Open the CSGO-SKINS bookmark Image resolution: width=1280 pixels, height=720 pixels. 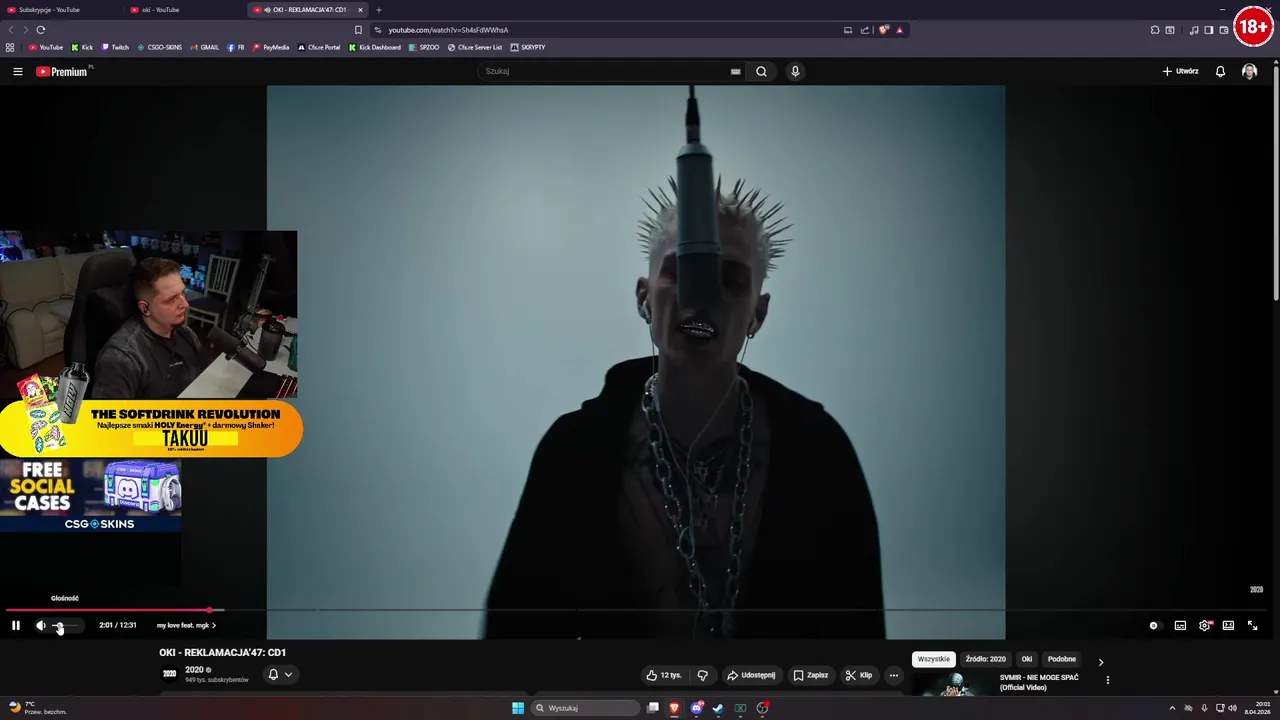[160, 47]
